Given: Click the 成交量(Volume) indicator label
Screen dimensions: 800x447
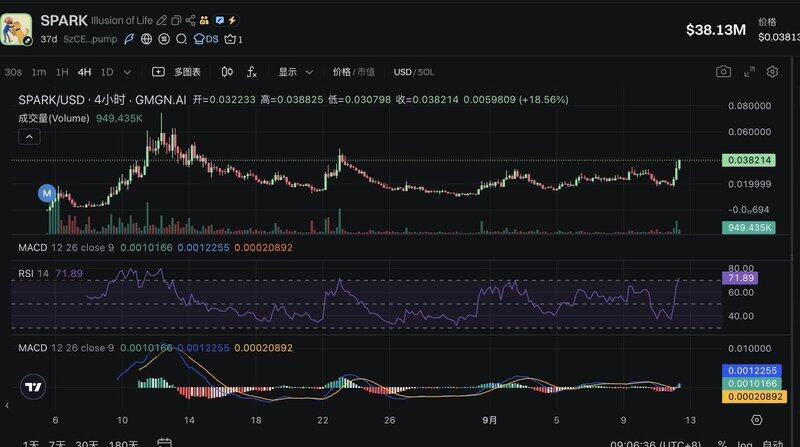Looking at the screenshot, I should click(54, 118).
